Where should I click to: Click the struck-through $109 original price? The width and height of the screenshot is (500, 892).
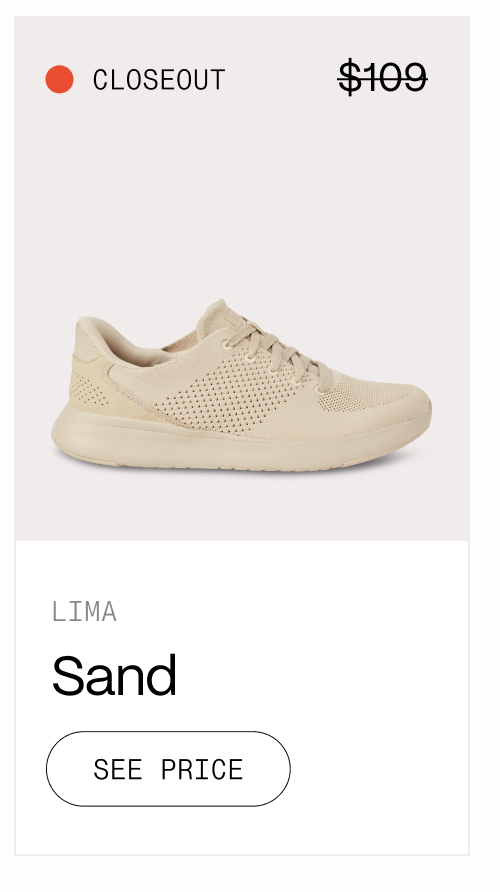pos(382,77)
